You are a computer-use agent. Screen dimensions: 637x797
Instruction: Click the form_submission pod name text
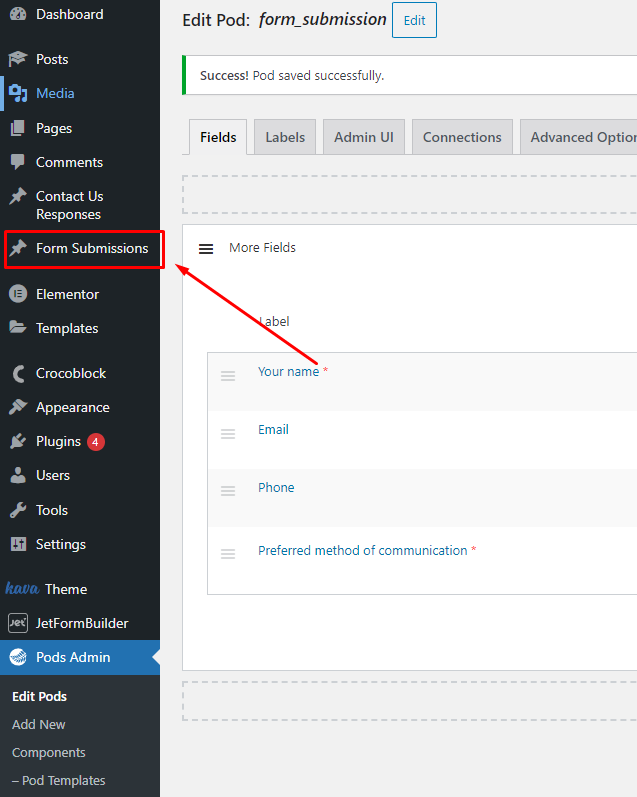click(x=322, y=19)
